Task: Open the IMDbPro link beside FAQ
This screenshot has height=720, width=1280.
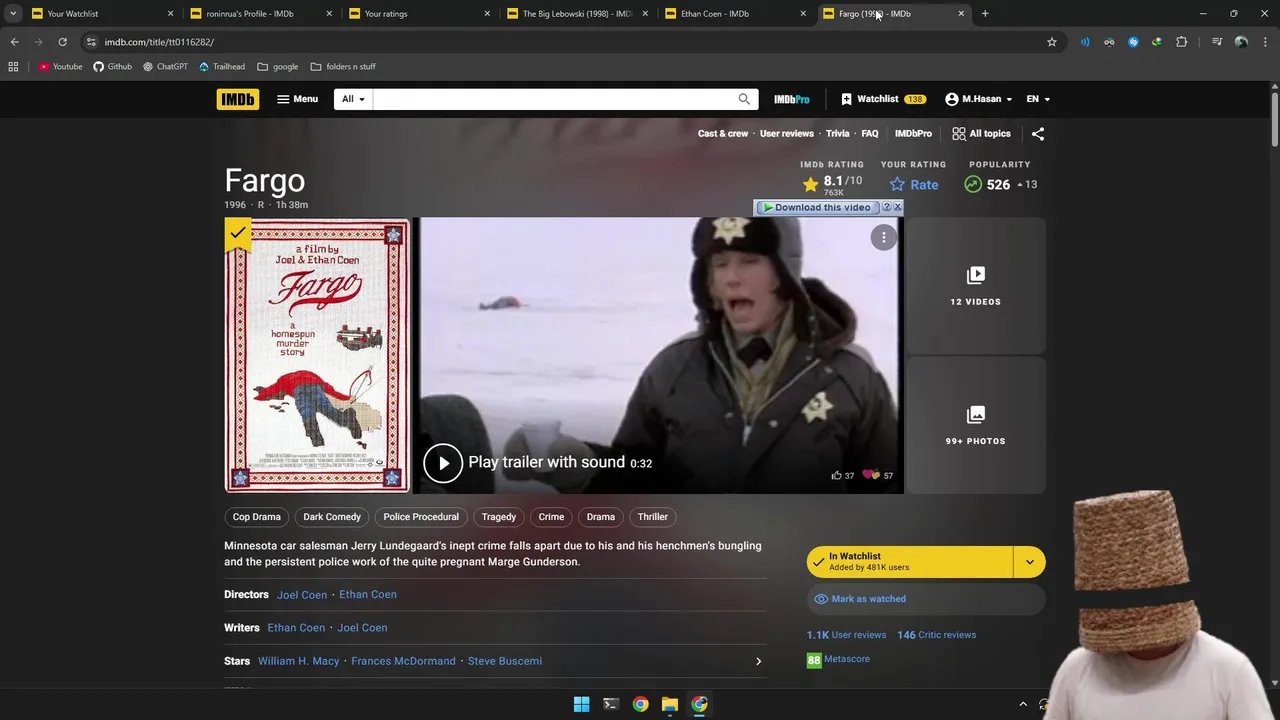Action: (x=913, y=133)
